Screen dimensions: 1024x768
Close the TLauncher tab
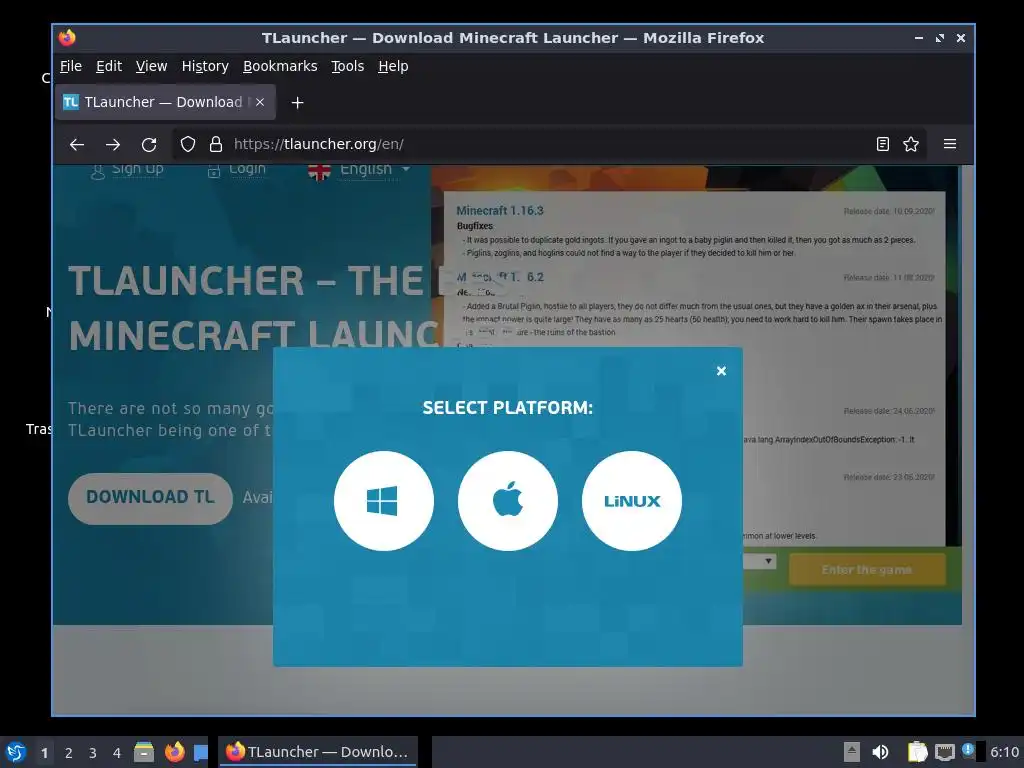point(260,102)
